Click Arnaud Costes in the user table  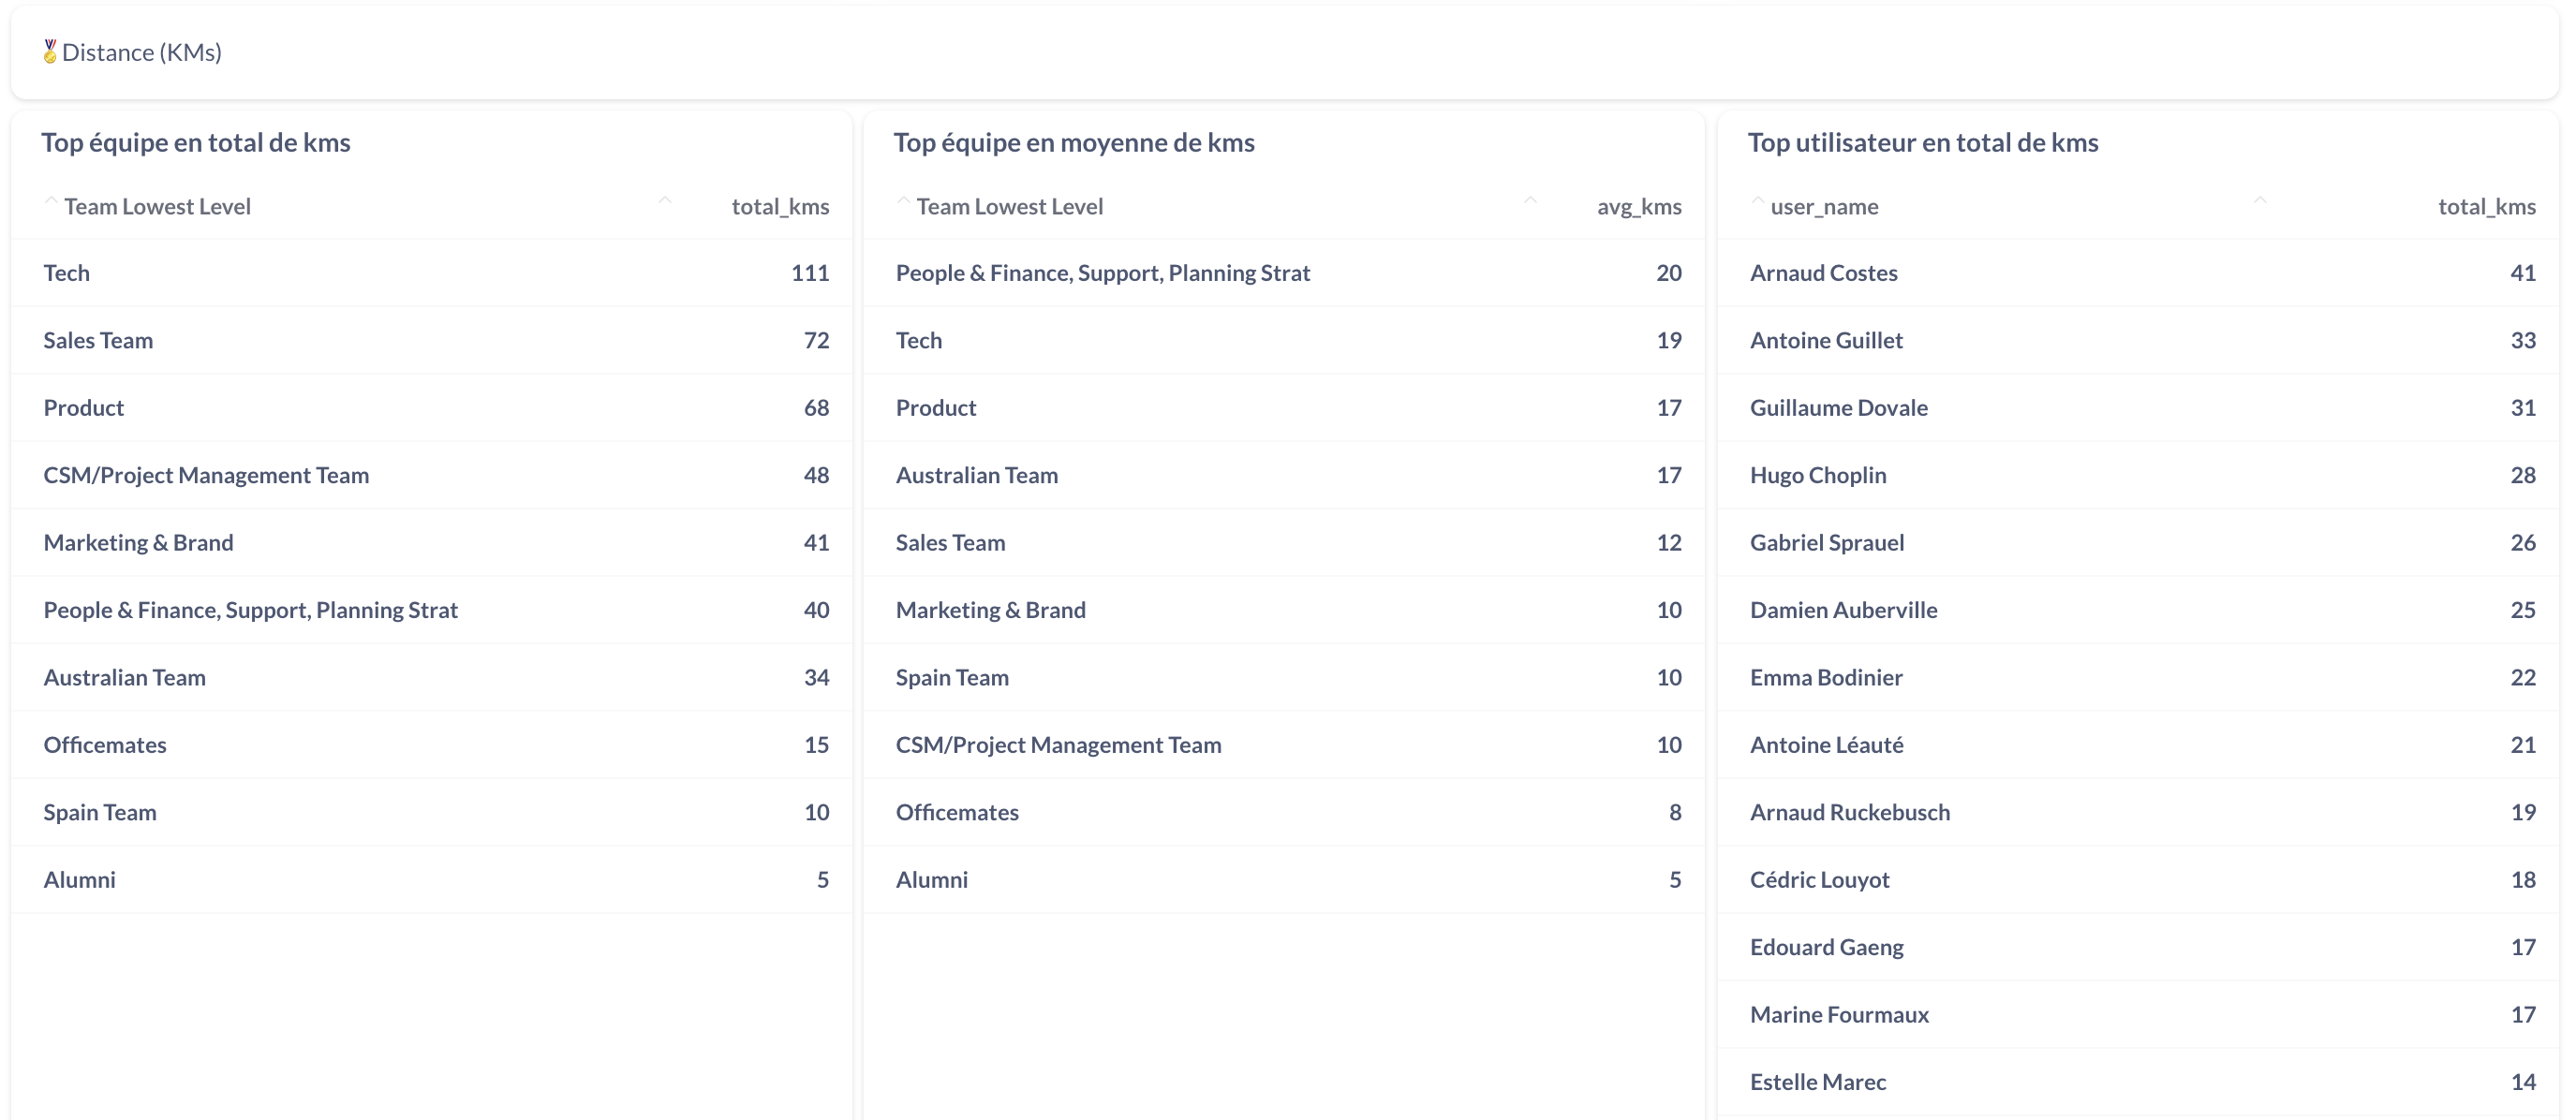pyautogui.click(x=1823, y=273)
